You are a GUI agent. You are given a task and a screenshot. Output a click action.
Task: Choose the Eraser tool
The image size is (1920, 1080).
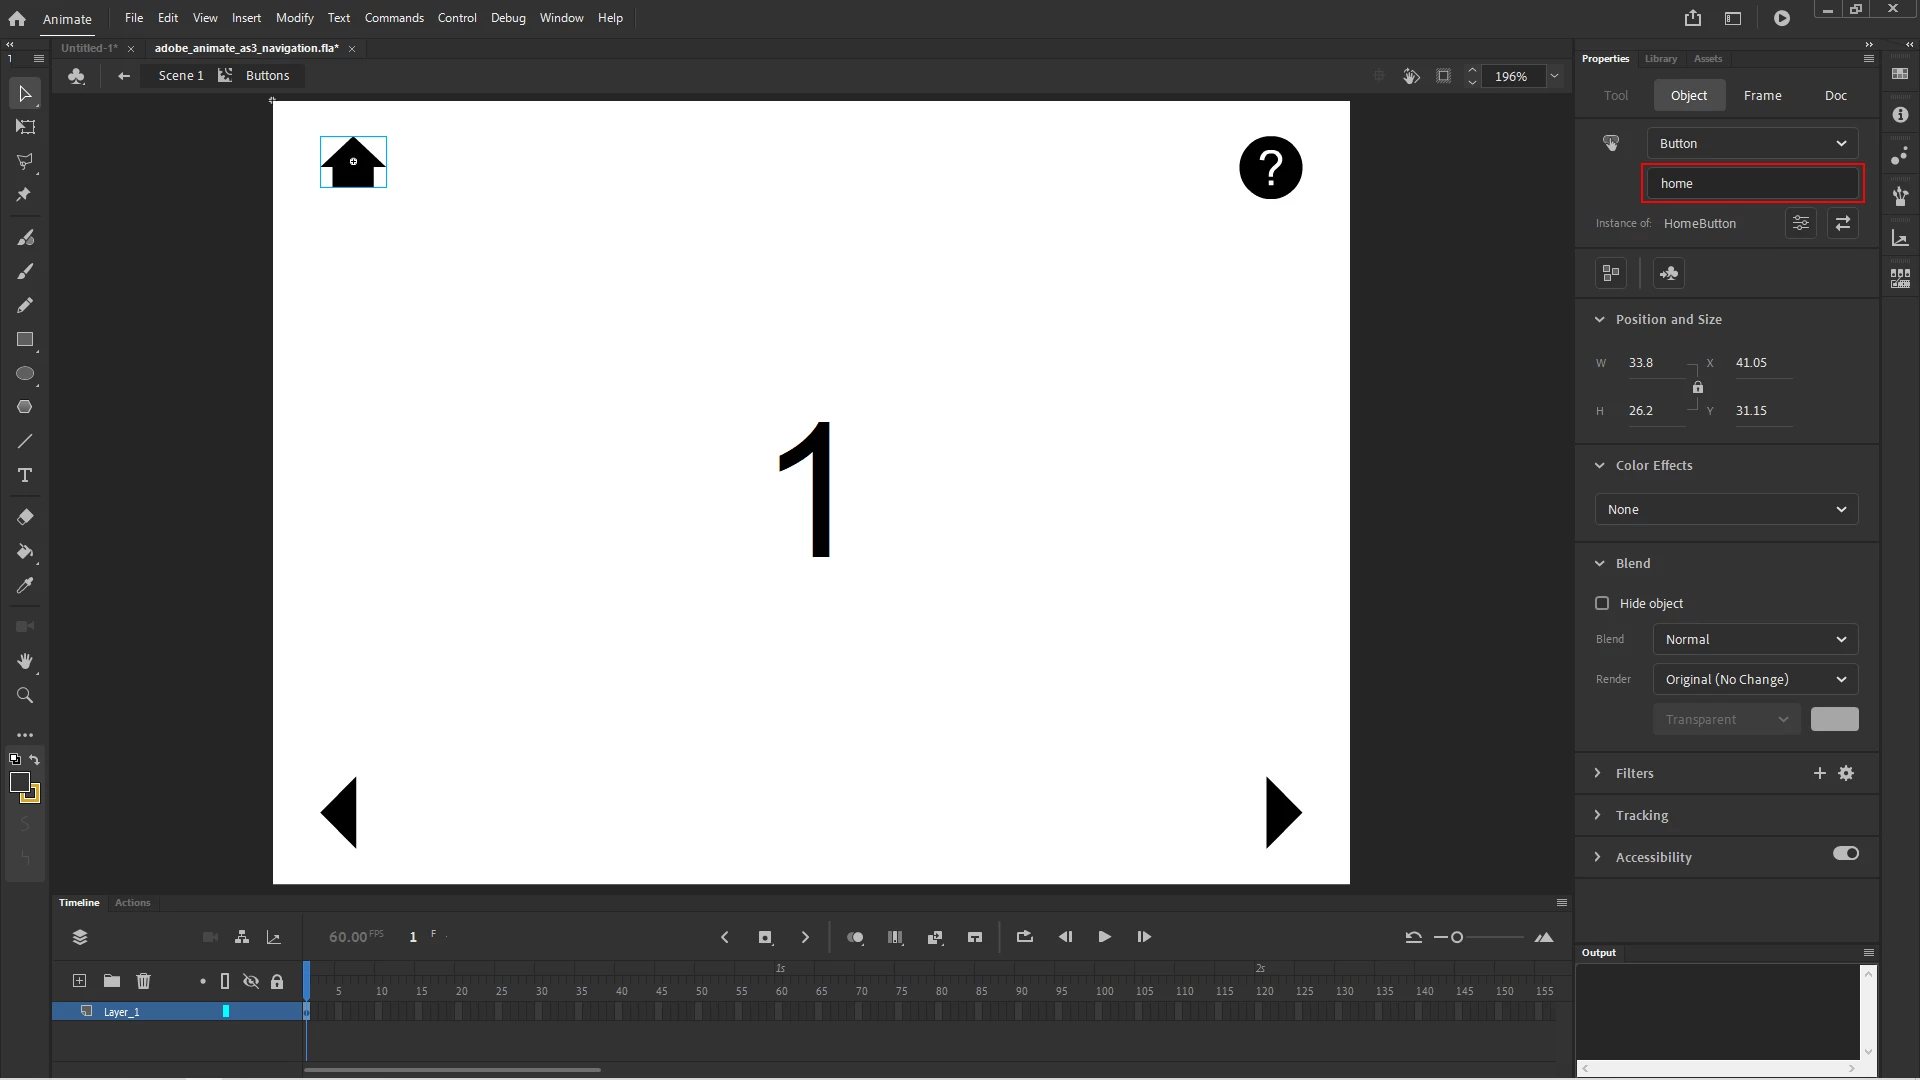coord(25,517)
